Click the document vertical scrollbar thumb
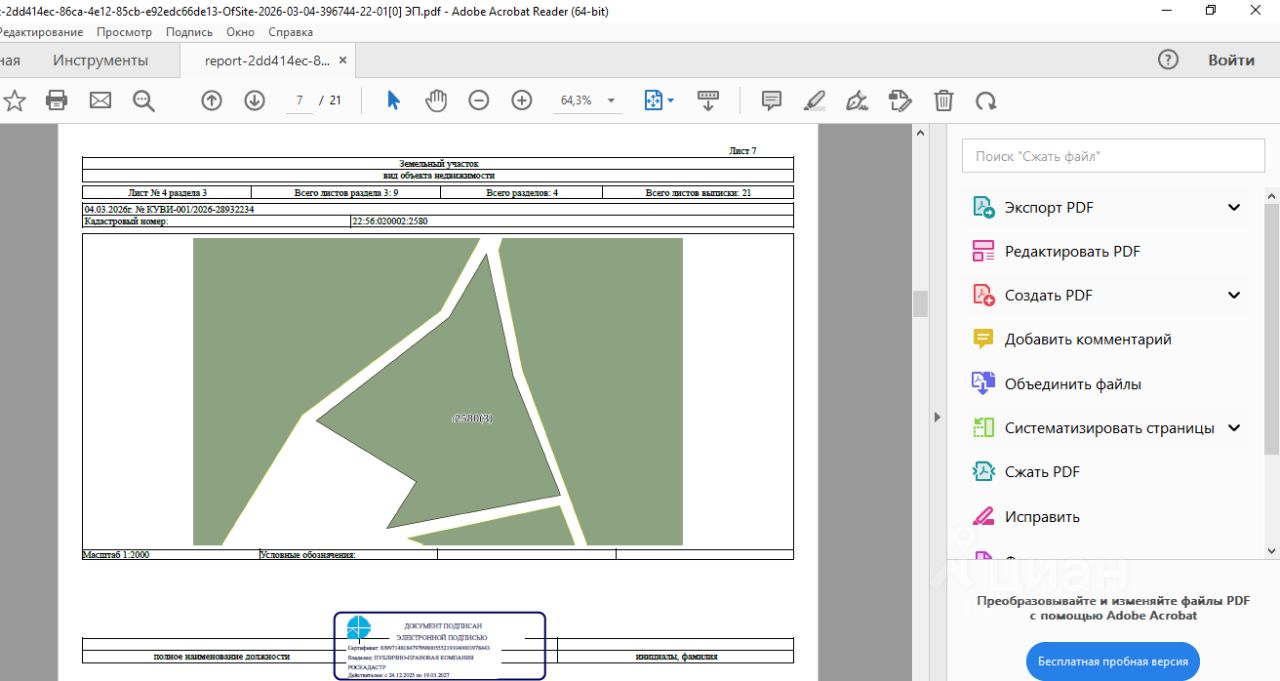Viewport: 1280px width, 681px height. (x=920, y=304)
